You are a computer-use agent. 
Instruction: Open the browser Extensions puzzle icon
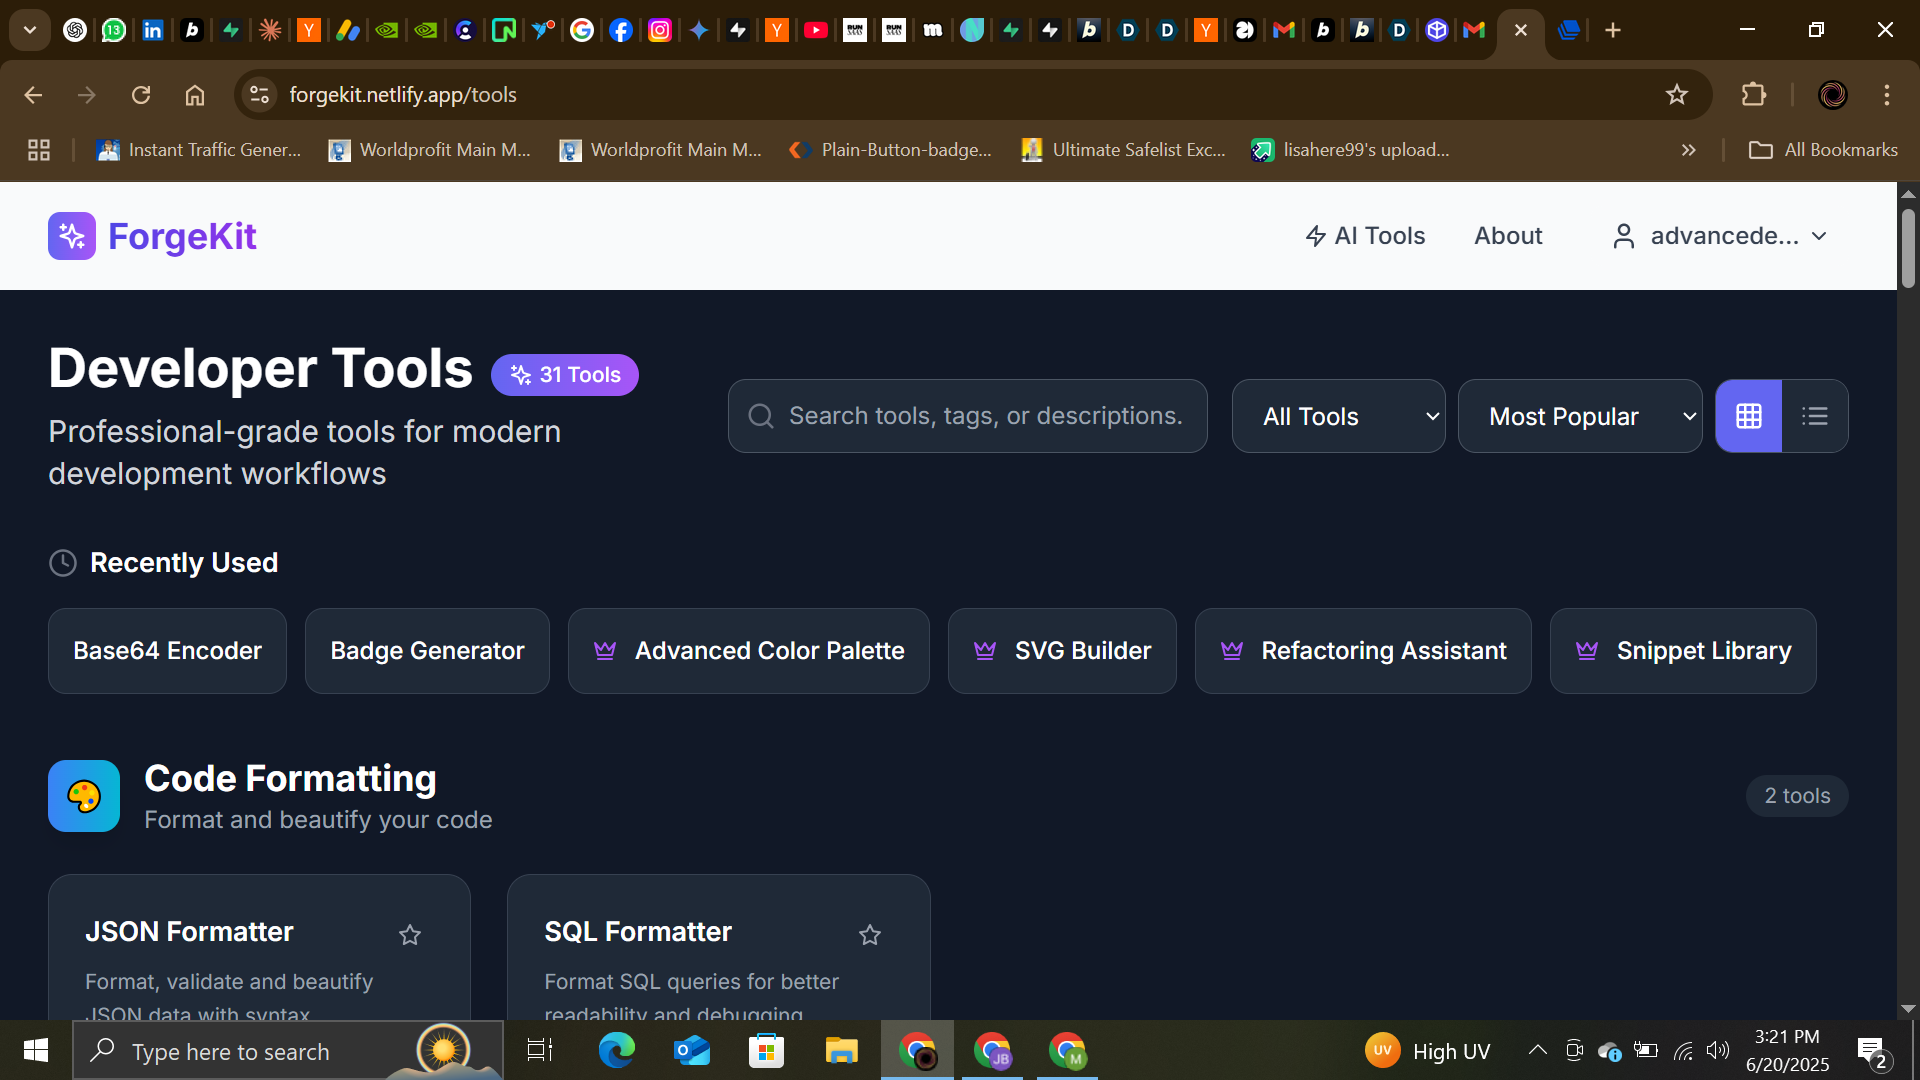coord(1753,95)
